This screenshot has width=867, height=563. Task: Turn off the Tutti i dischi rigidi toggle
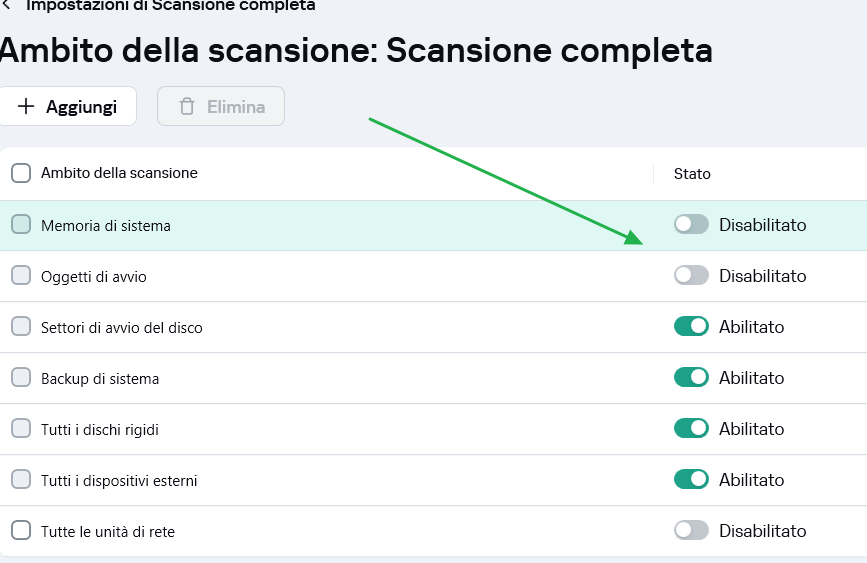[x=691, y=428]
